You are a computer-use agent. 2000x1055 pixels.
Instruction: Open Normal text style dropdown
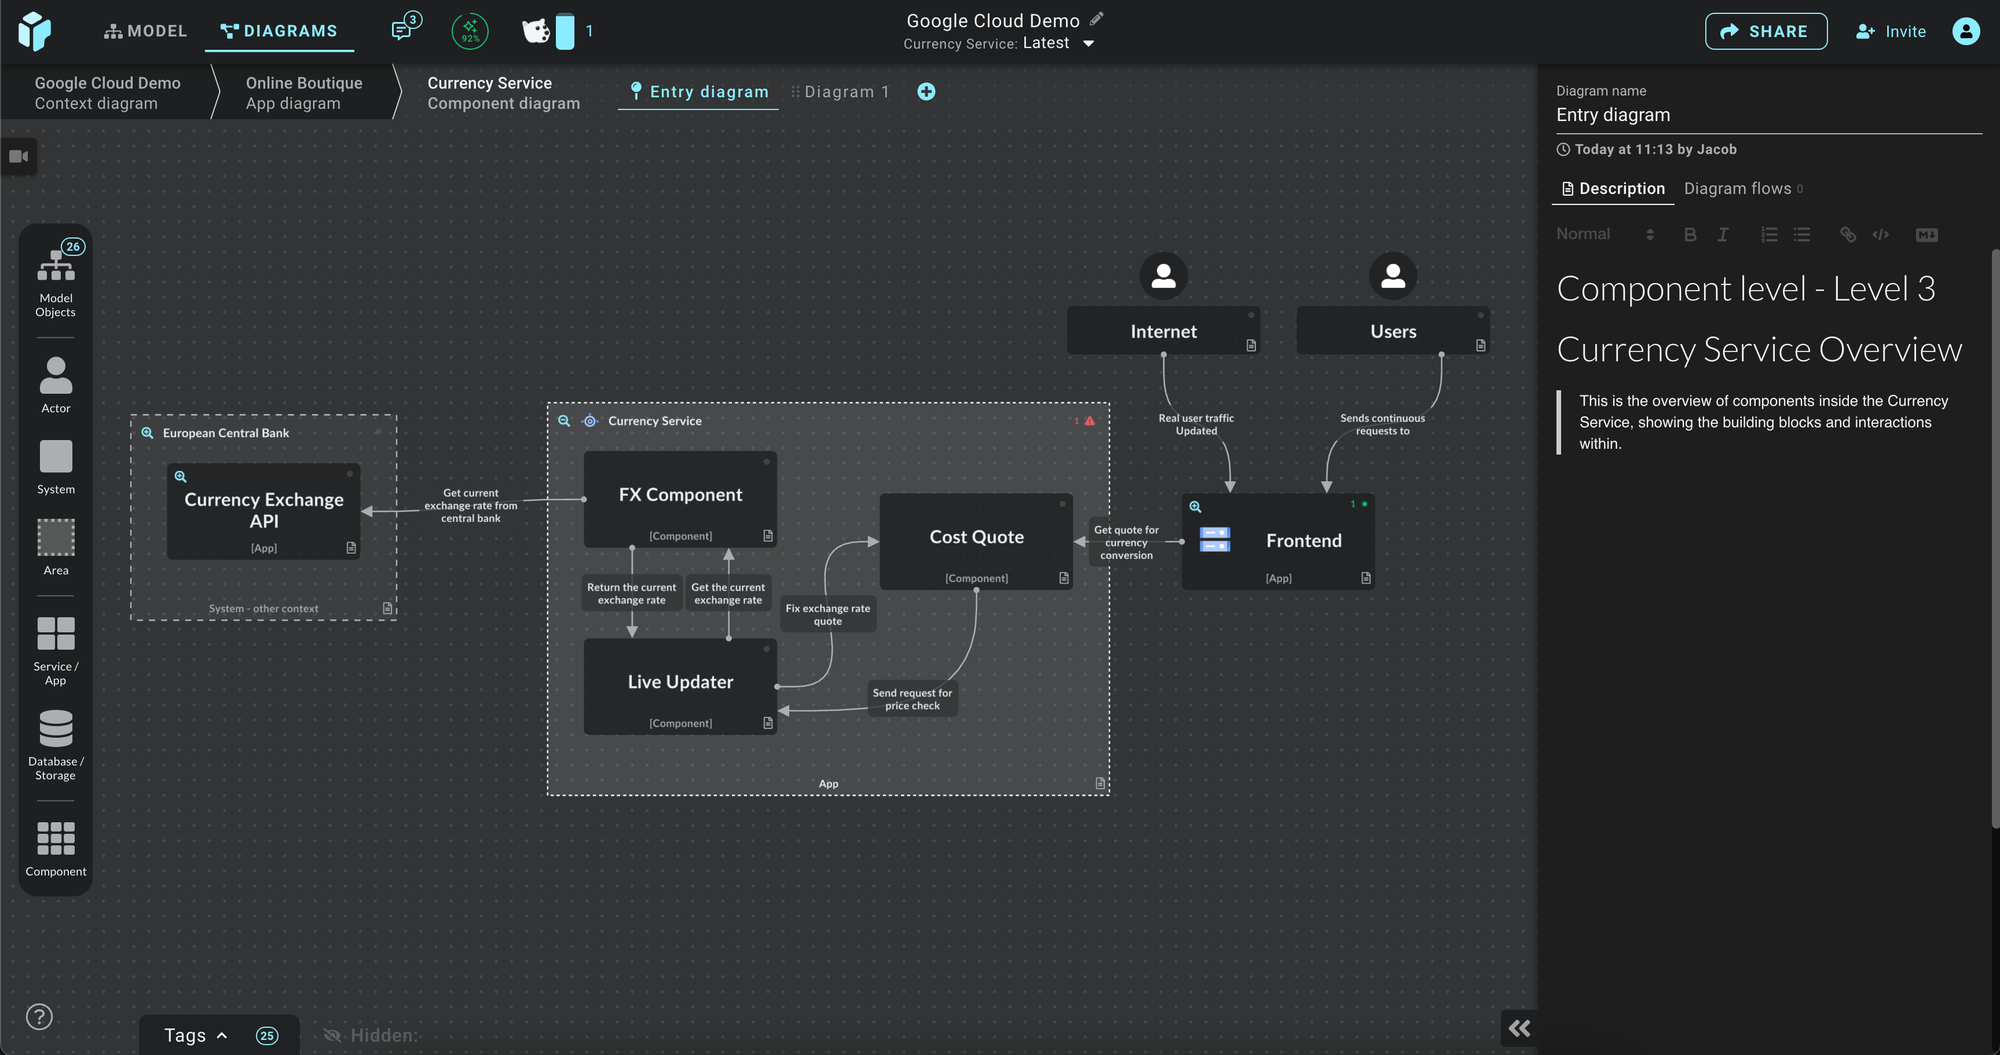1605,234
